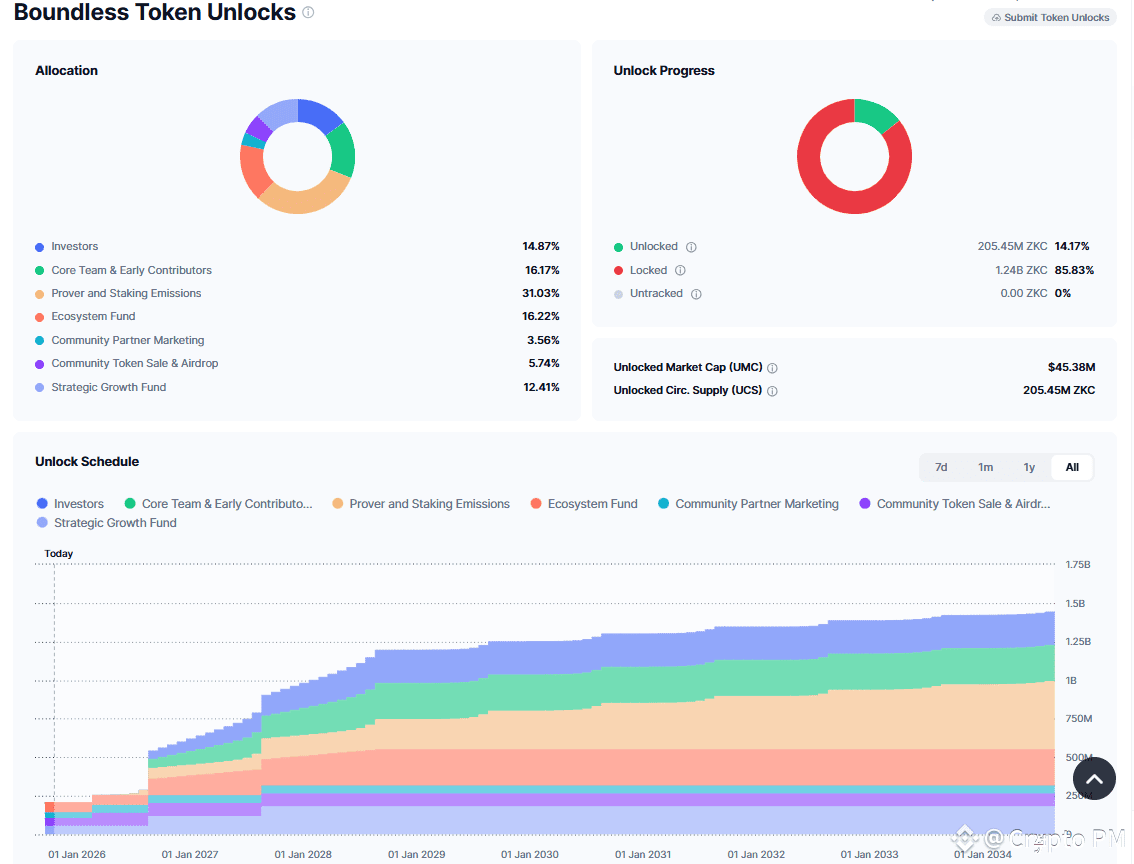Select the 1y time range tab

tap(1029, 467)
